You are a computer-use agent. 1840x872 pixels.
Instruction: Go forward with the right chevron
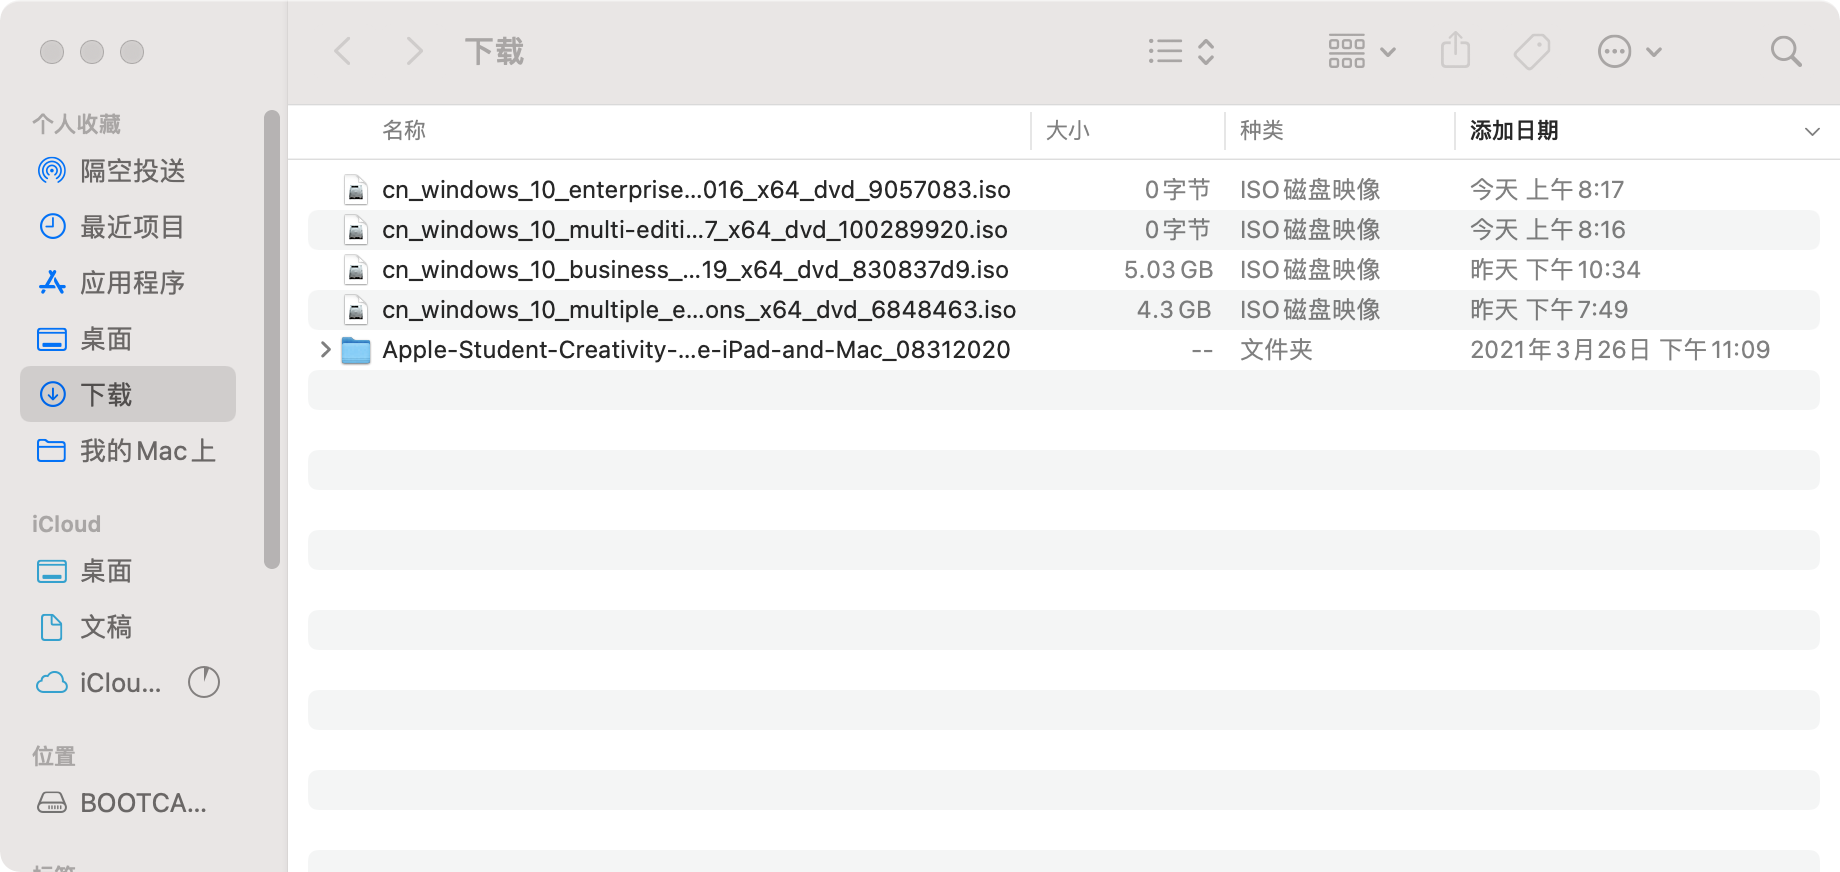pyautogui.click(x=414, y=51)
